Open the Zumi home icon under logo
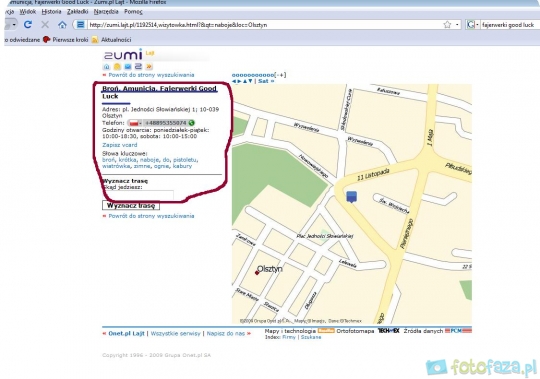This screenshot has height=379, width=540. [x=106, y=67]
